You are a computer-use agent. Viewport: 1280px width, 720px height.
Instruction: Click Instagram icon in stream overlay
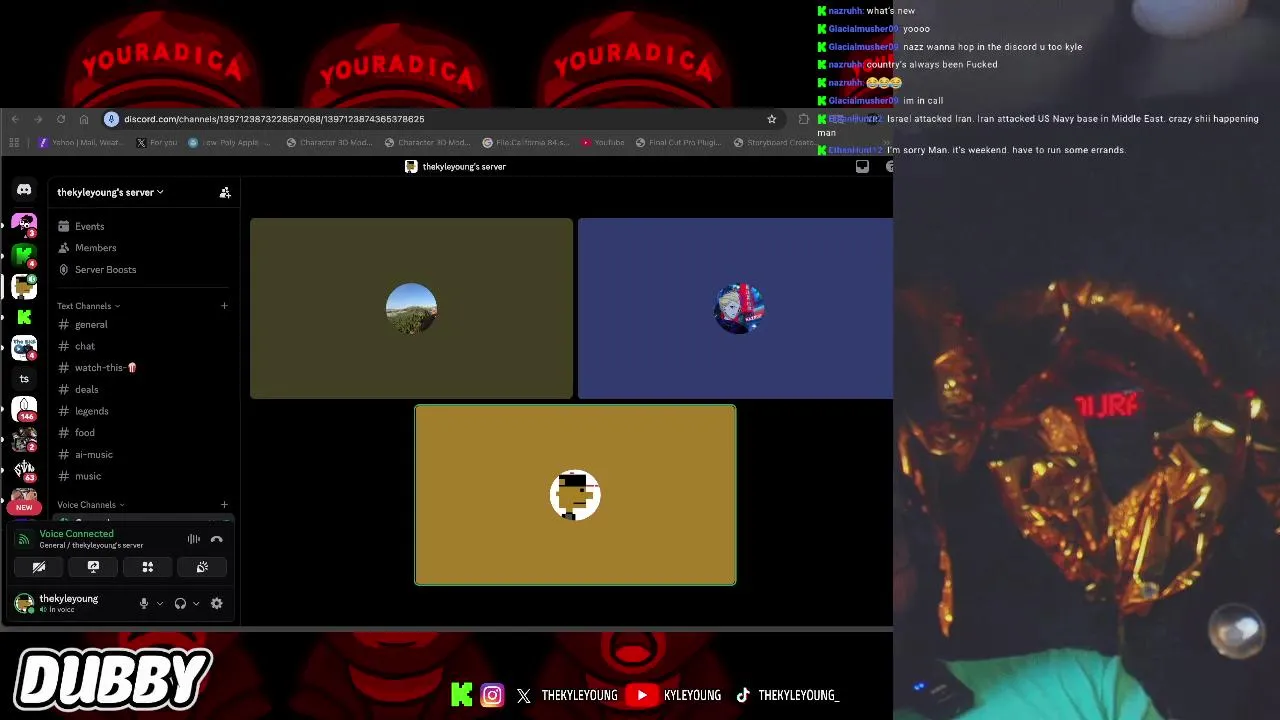coord(492,695)
